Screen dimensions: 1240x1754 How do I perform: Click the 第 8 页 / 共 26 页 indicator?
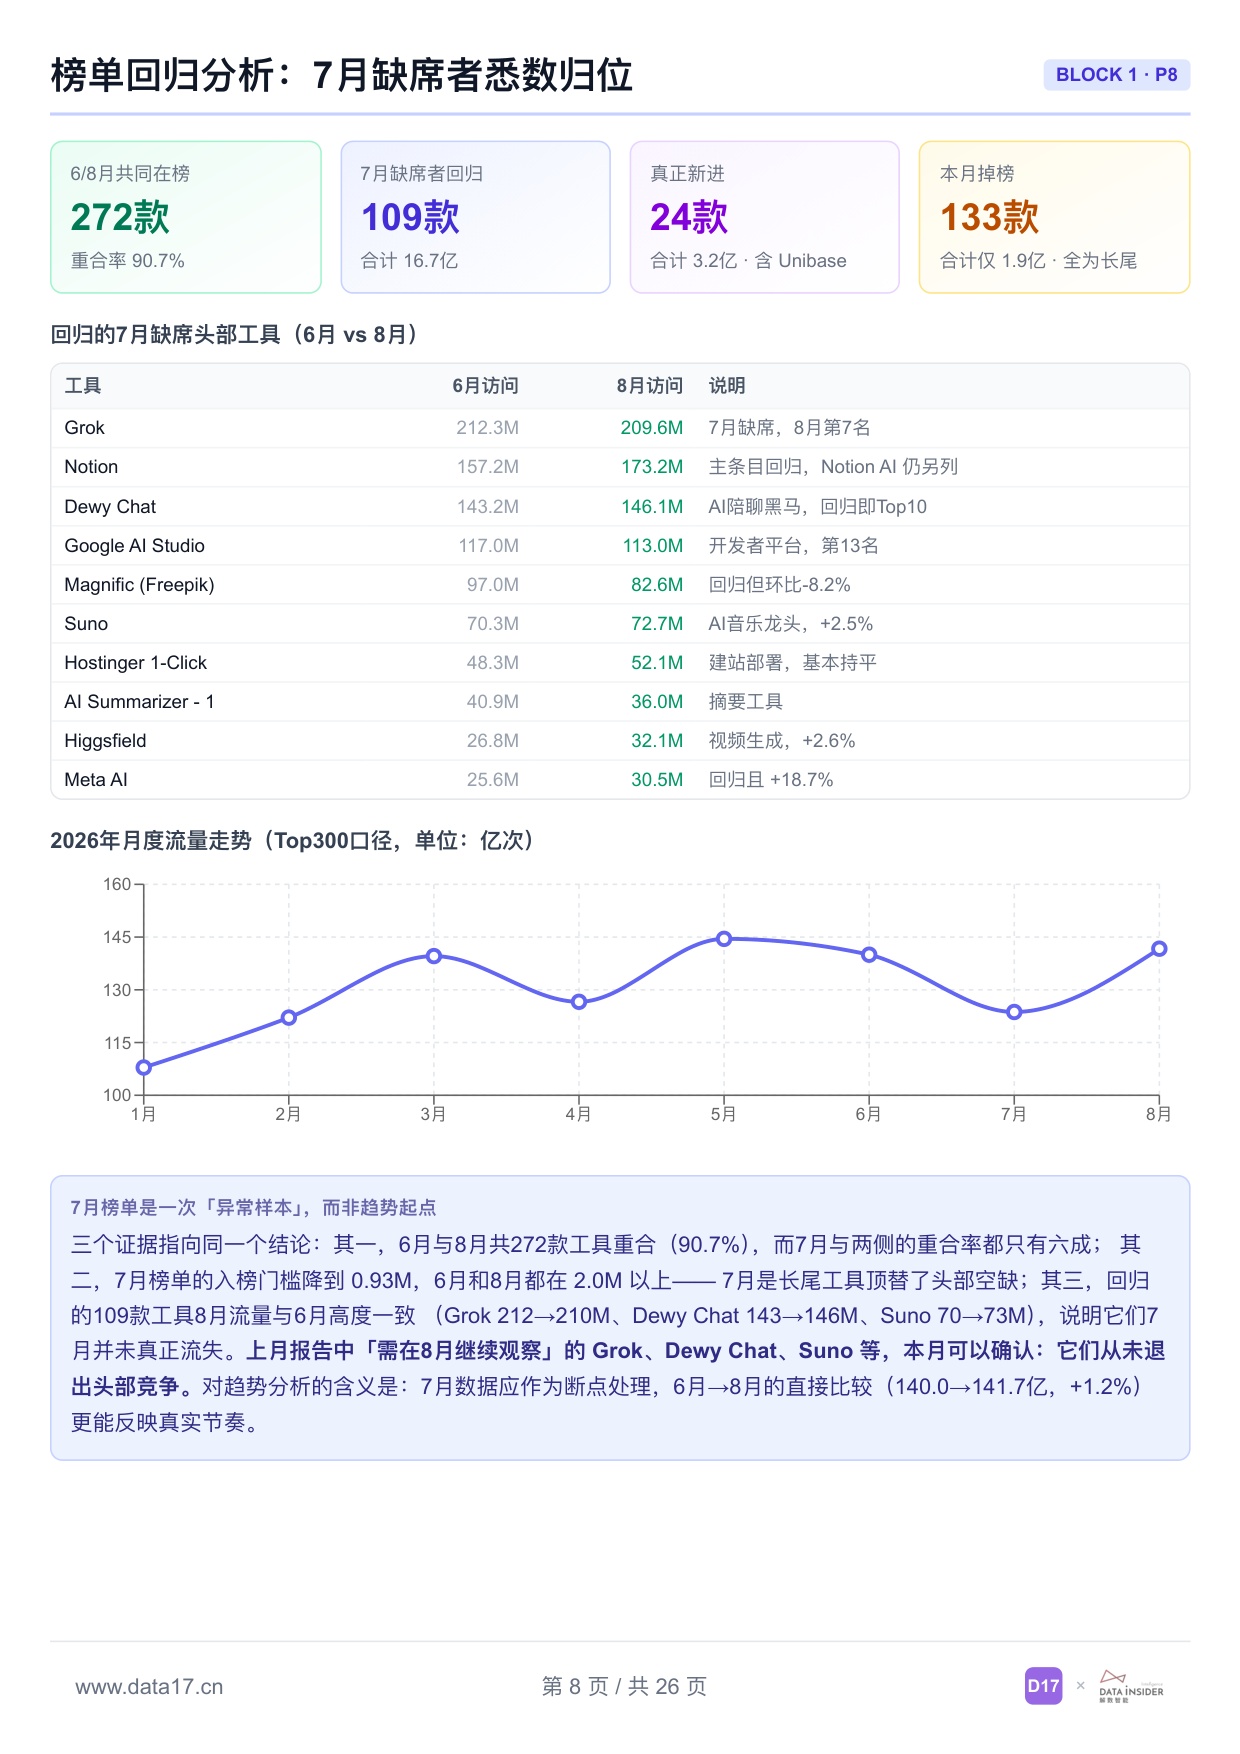click(x=624, y=1687)
